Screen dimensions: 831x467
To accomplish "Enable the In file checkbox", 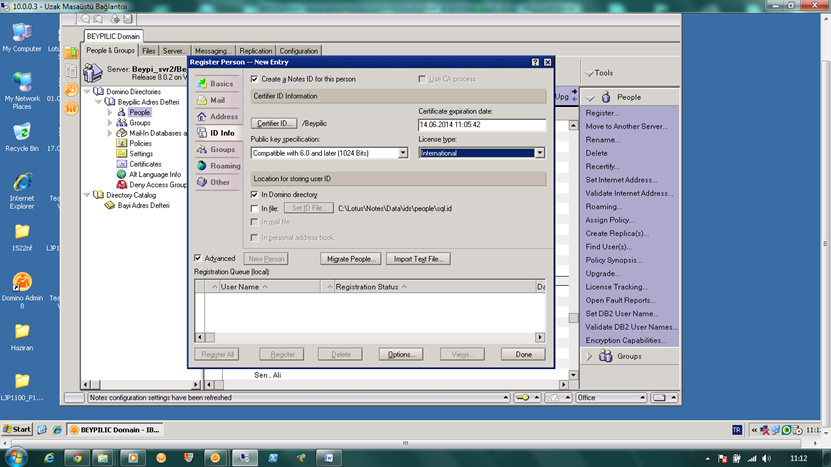I will 254,208.
